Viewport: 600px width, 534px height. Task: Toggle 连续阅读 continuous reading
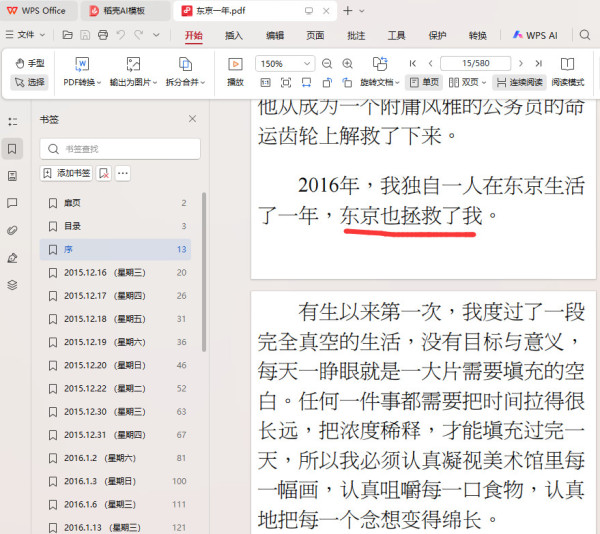point(519,82)
